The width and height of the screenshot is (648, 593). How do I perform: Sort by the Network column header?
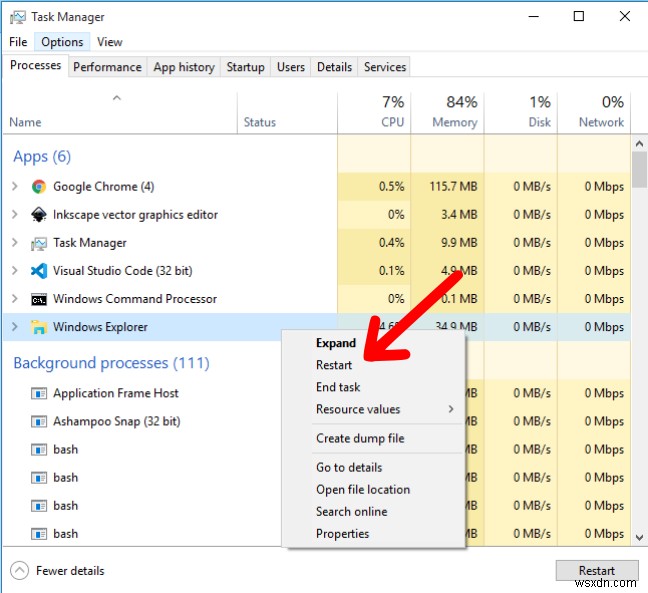594,112
